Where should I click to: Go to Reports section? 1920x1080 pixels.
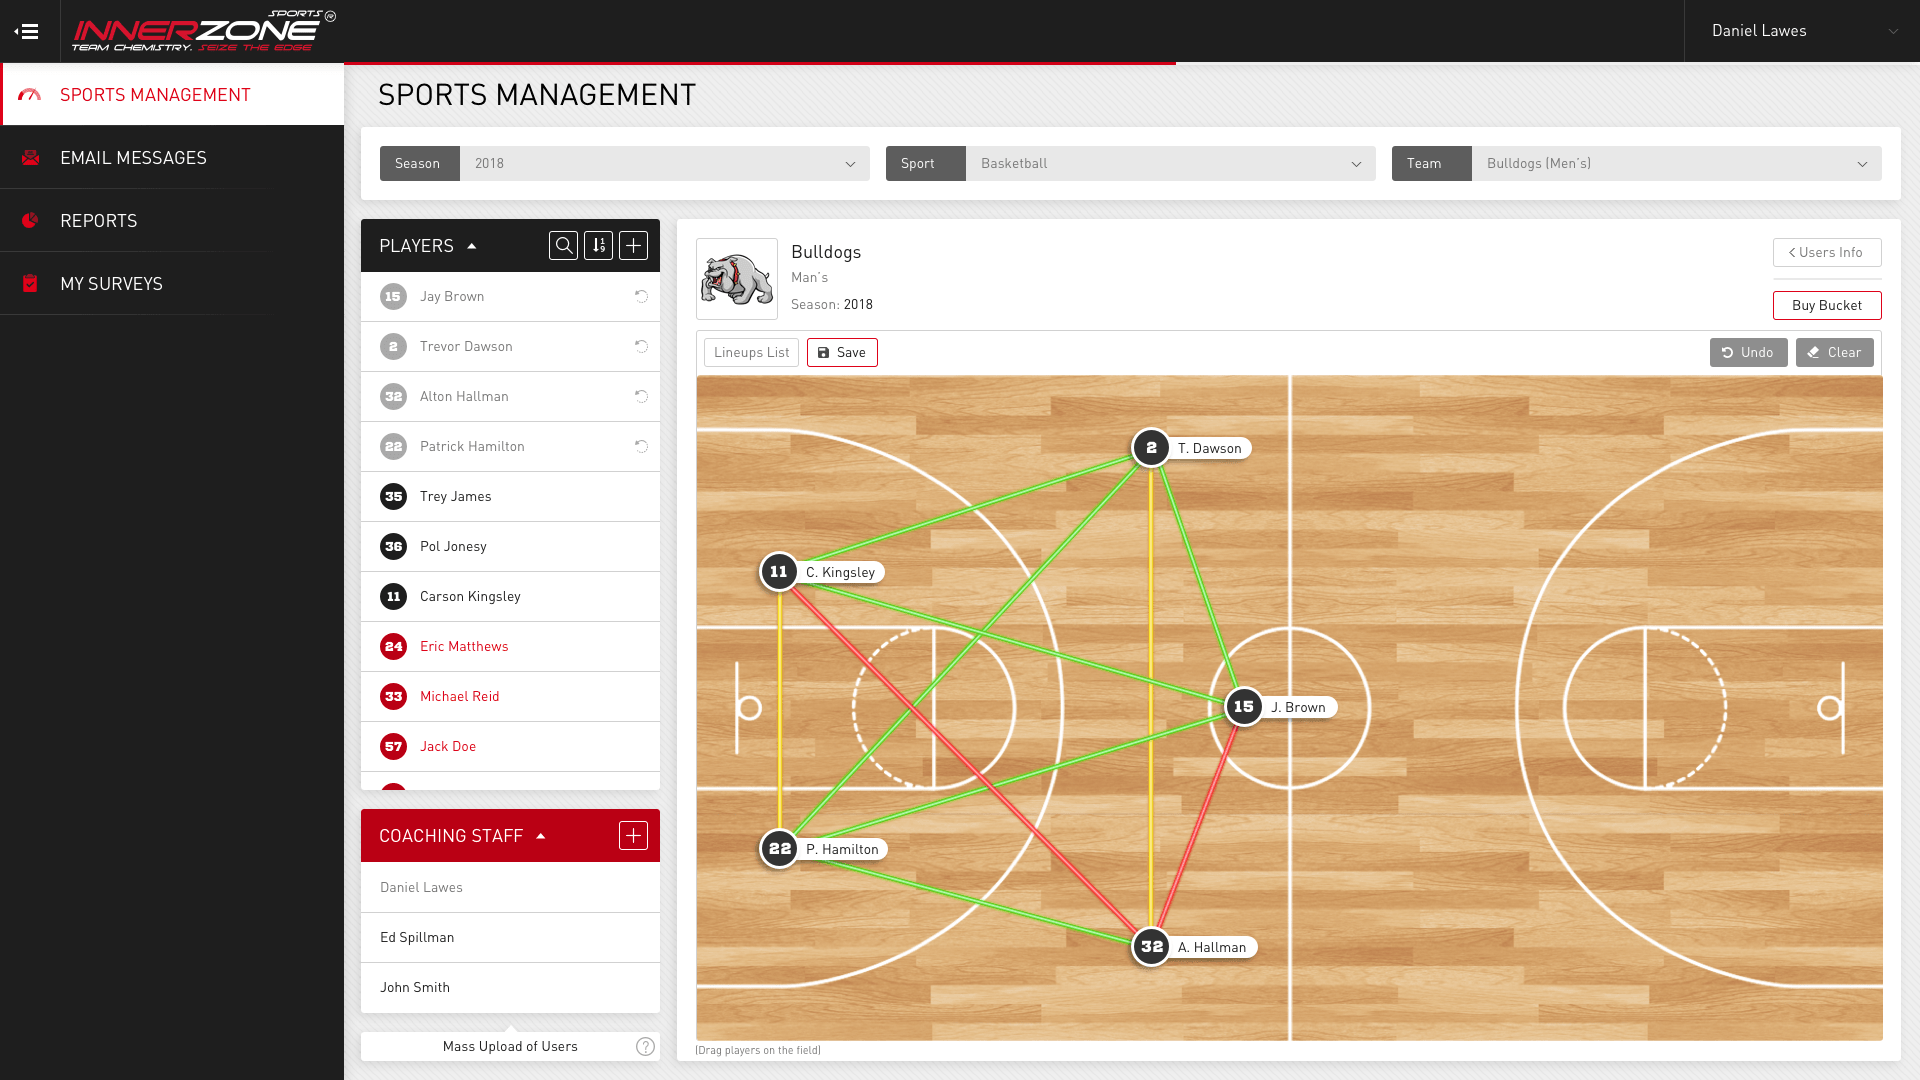click(x=98, y=221)
